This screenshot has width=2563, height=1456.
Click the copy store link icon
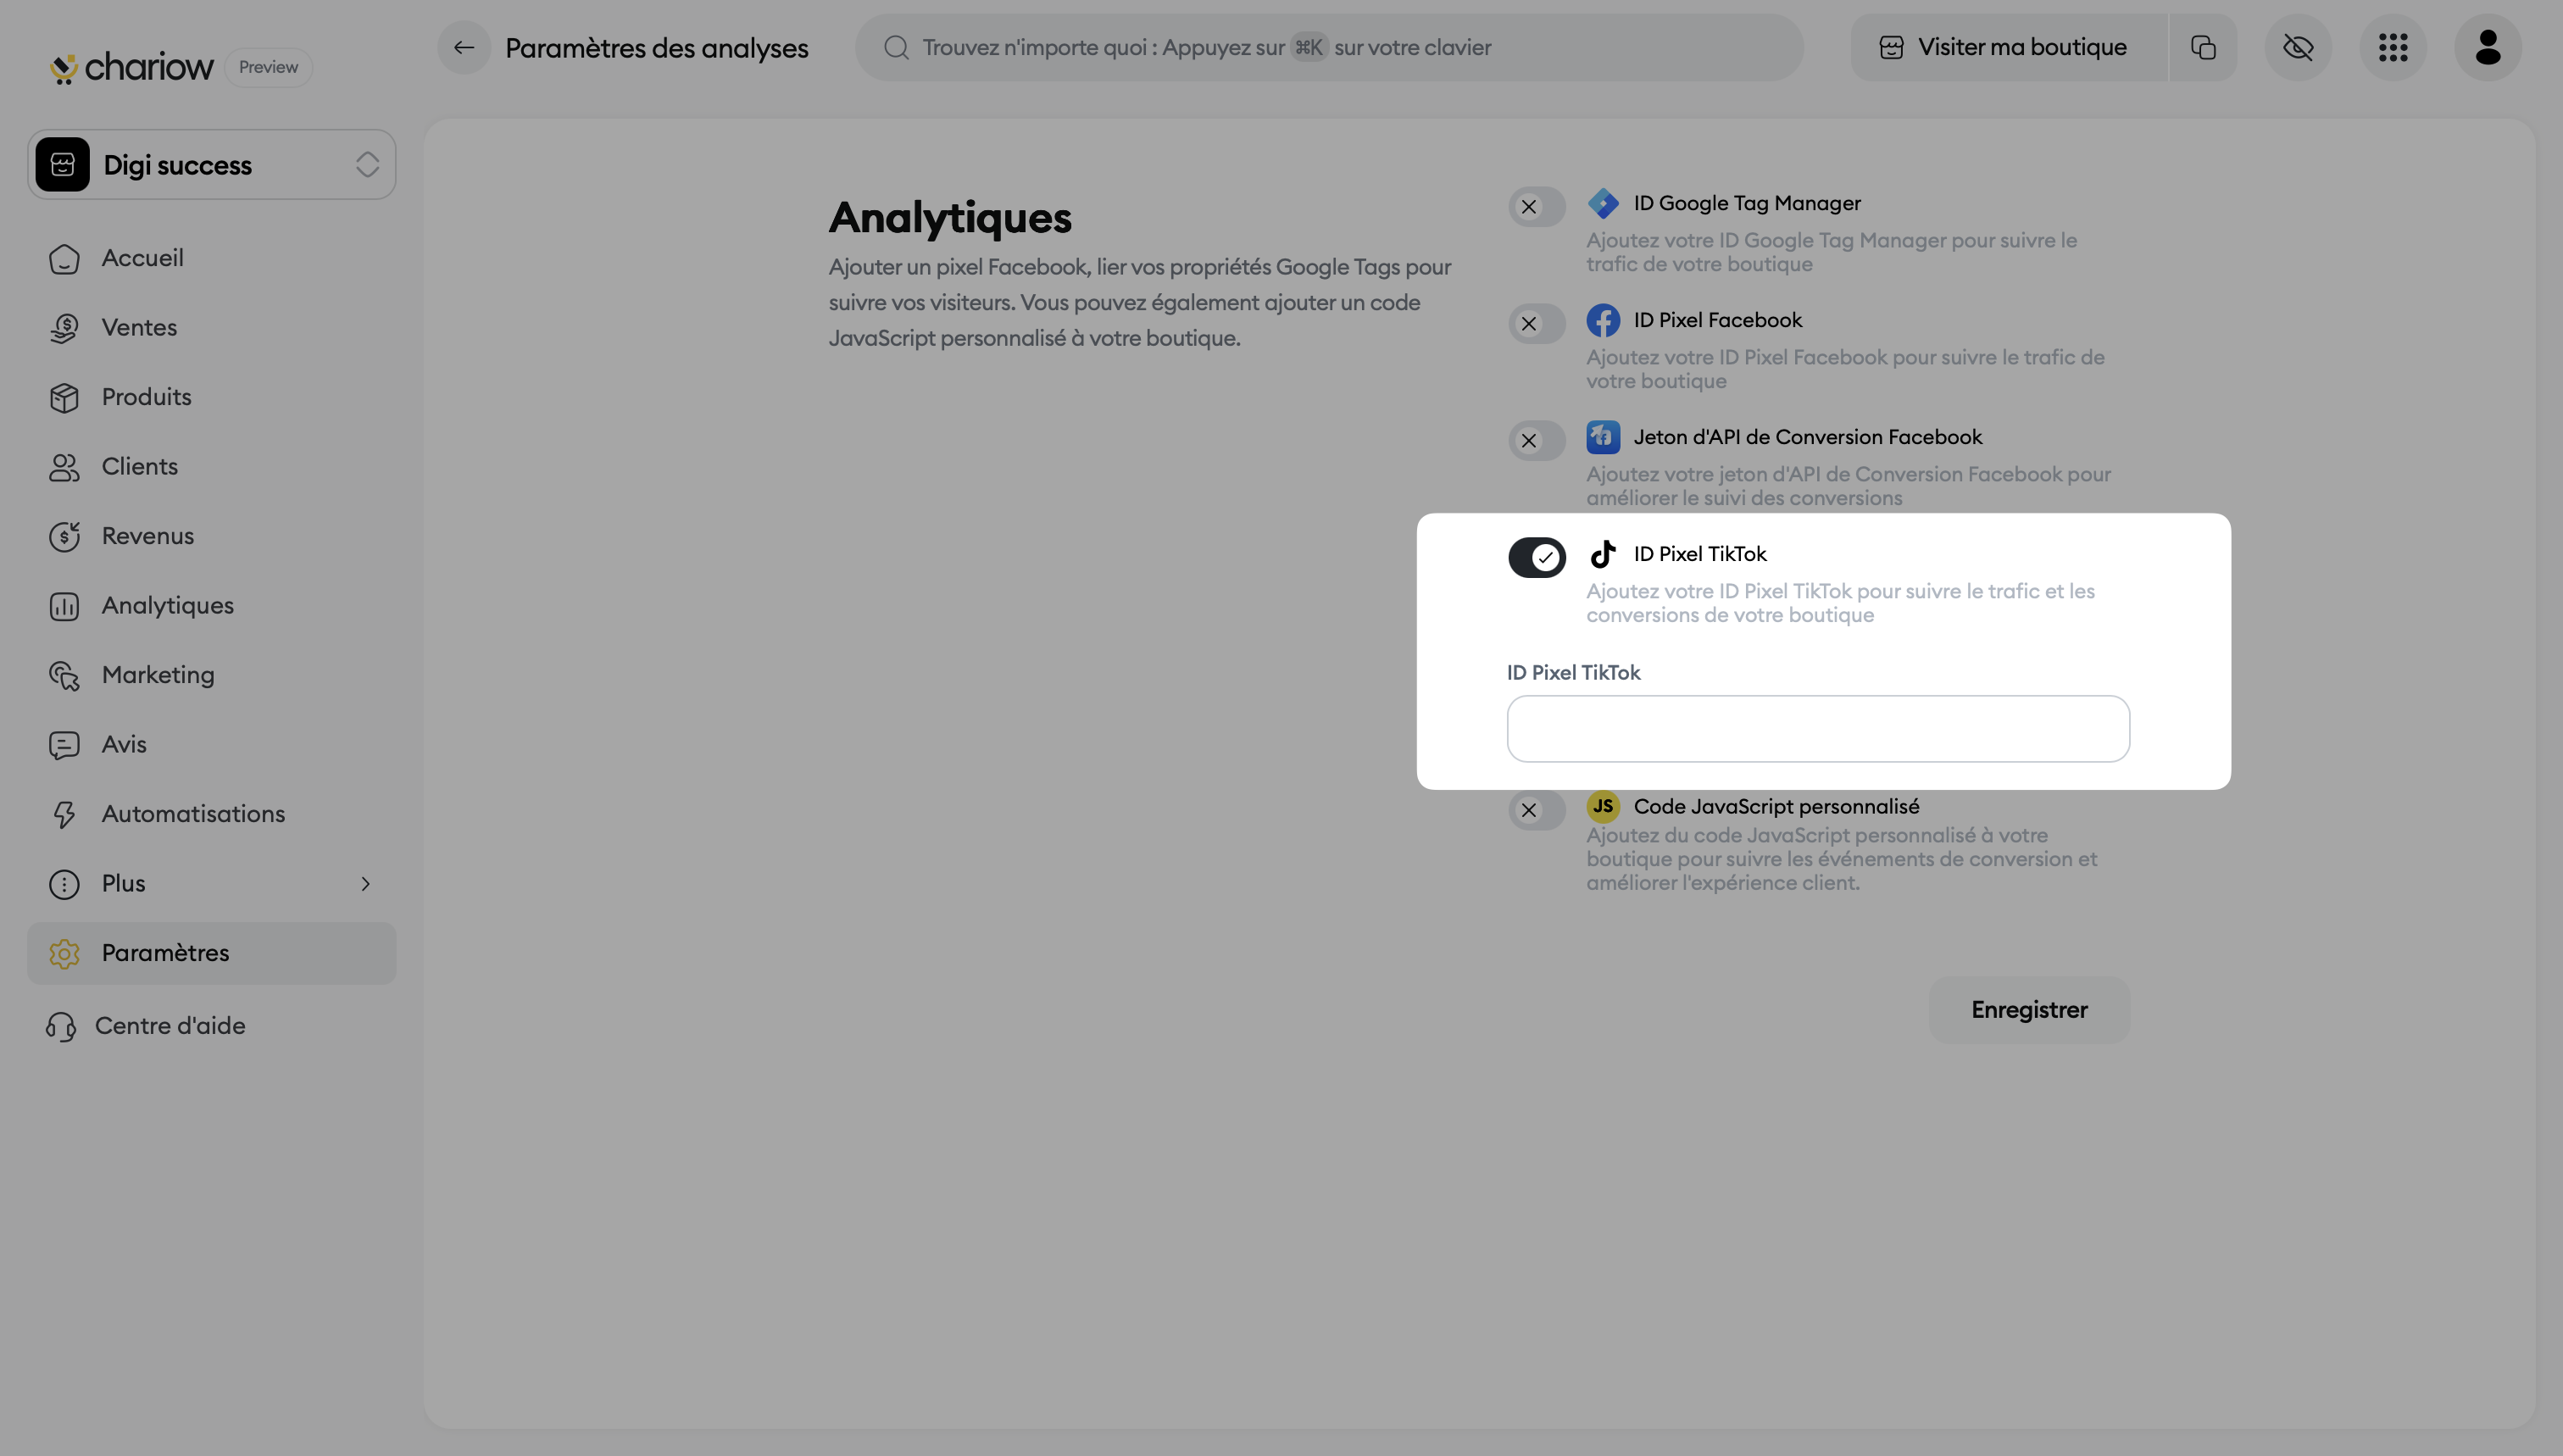(x=2203, y=47)
